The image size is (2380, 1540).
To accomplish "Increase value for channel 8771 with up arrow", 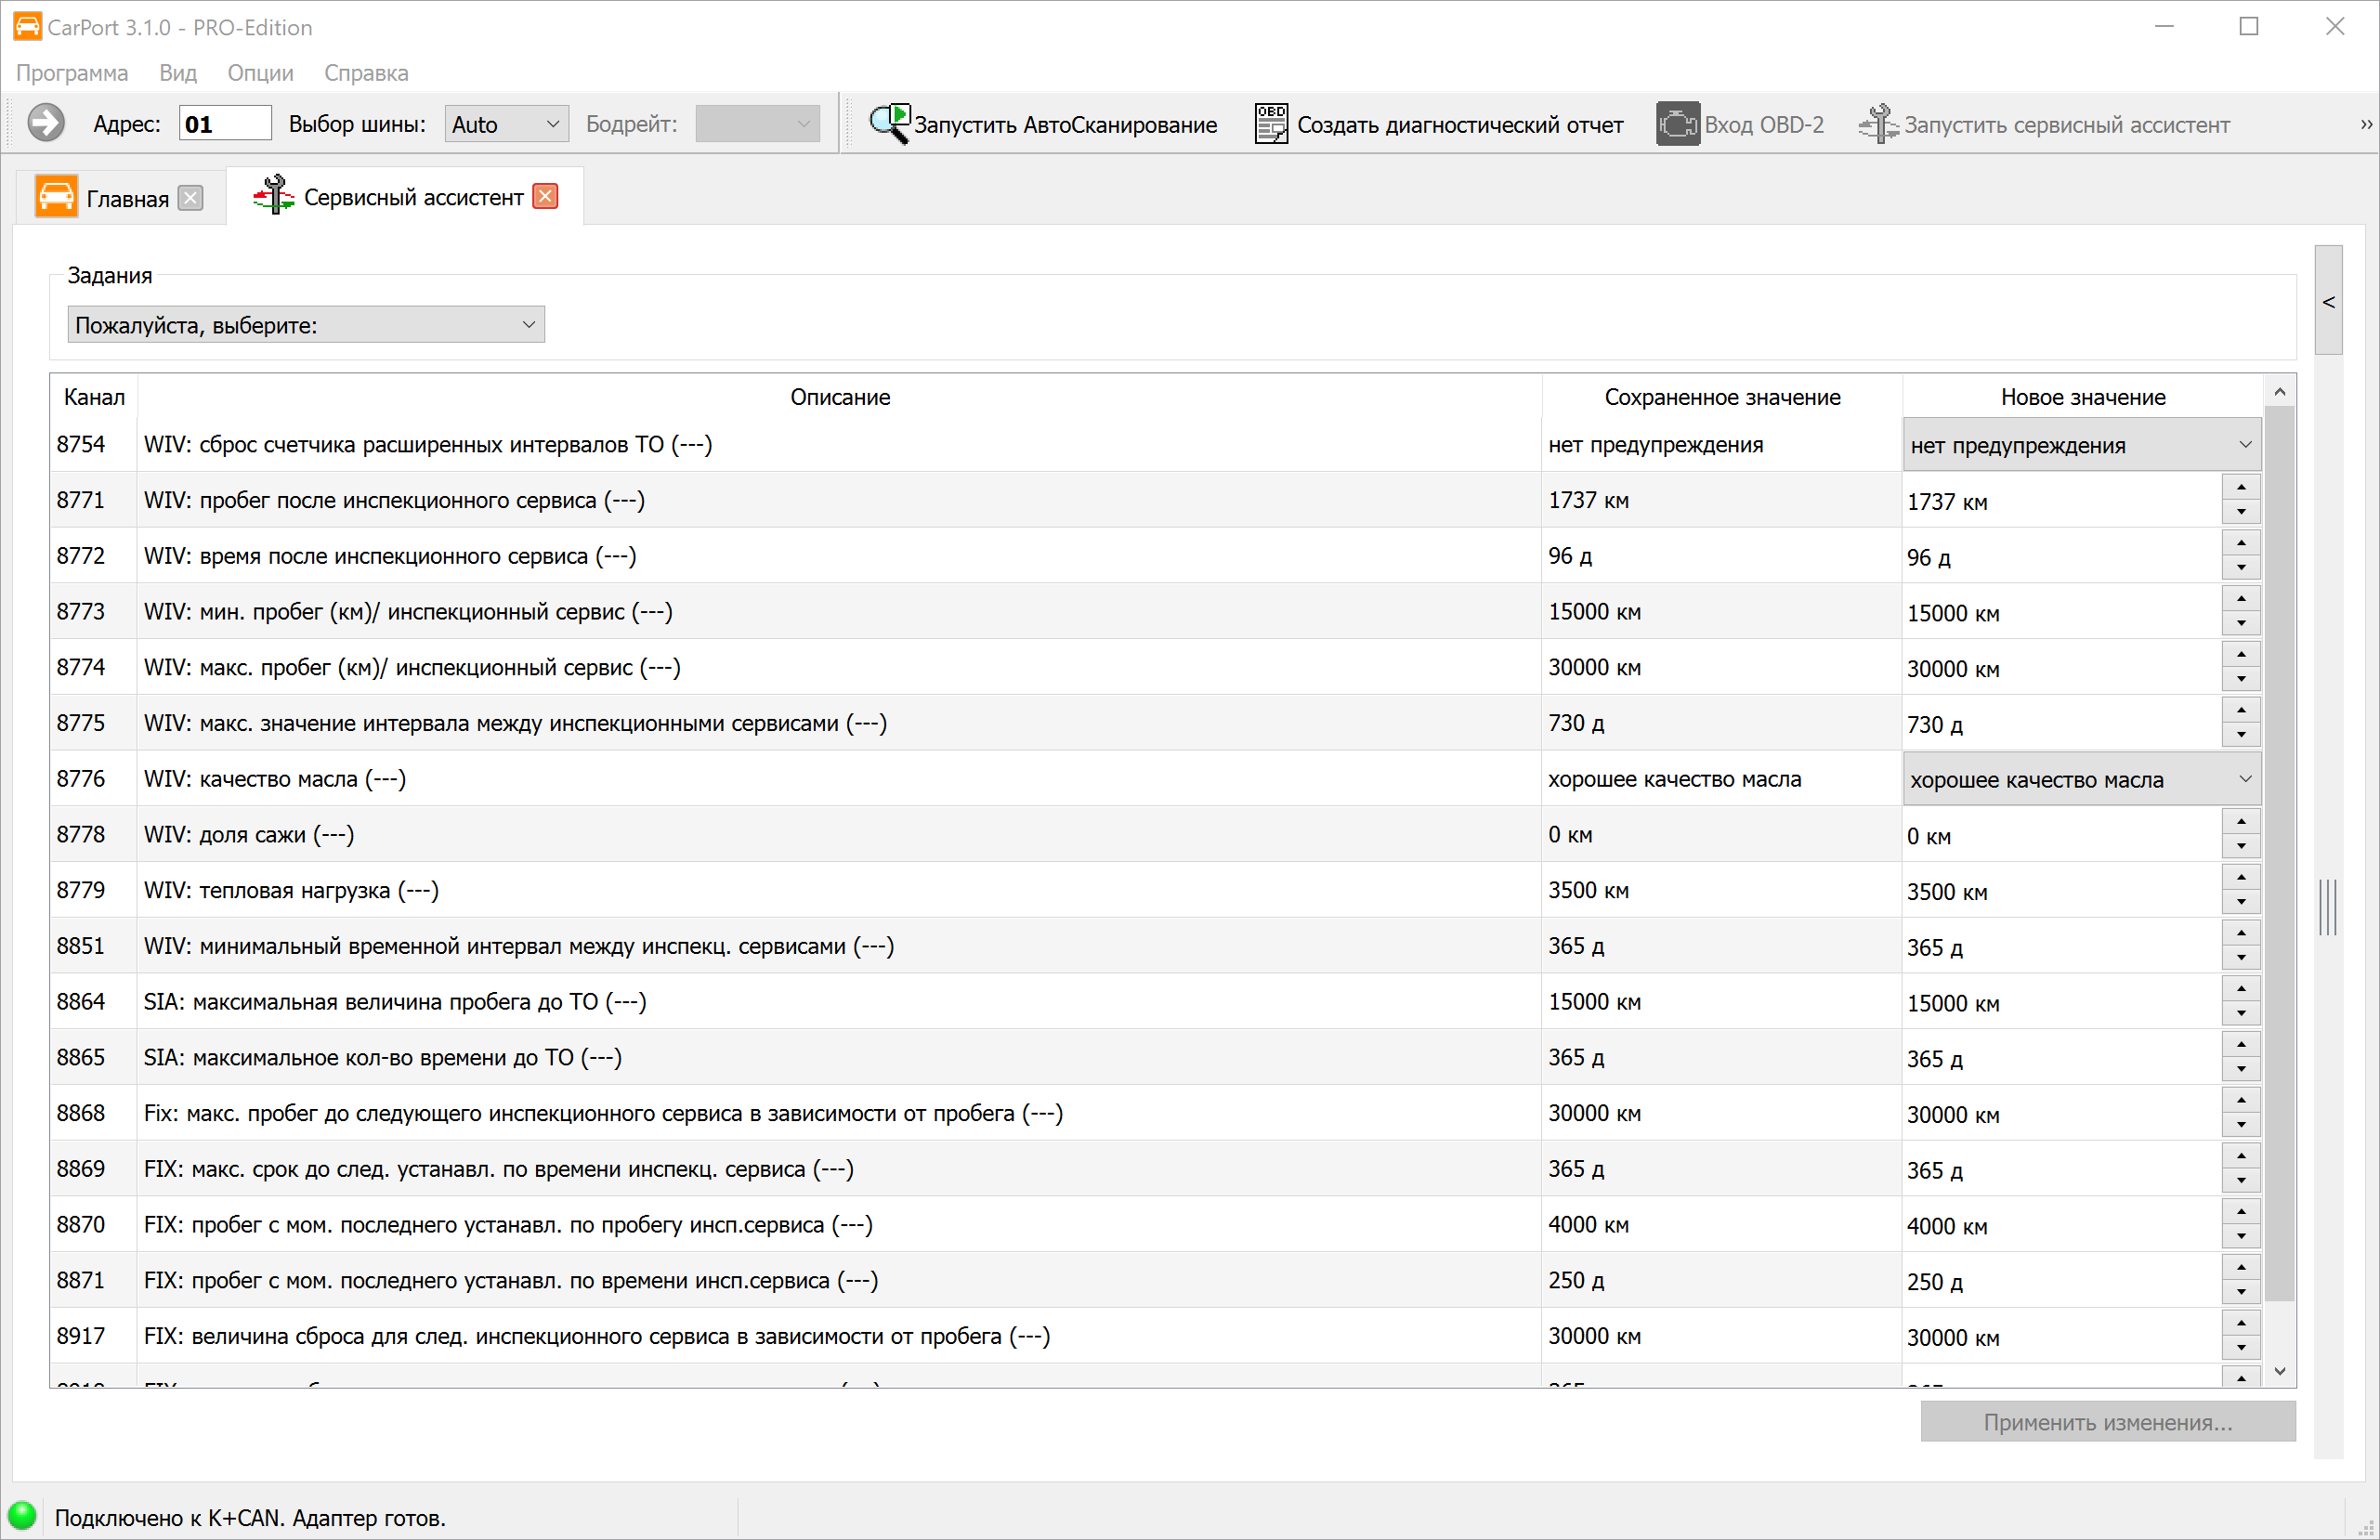I will [x=2241, y=487].
